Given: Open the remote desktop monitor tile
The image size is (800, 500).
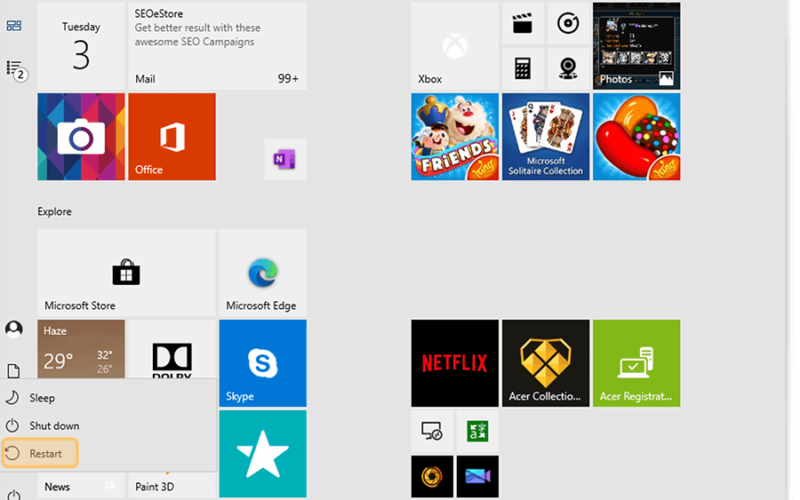Looking at the screenshot, I should click(x=432, y=432).
